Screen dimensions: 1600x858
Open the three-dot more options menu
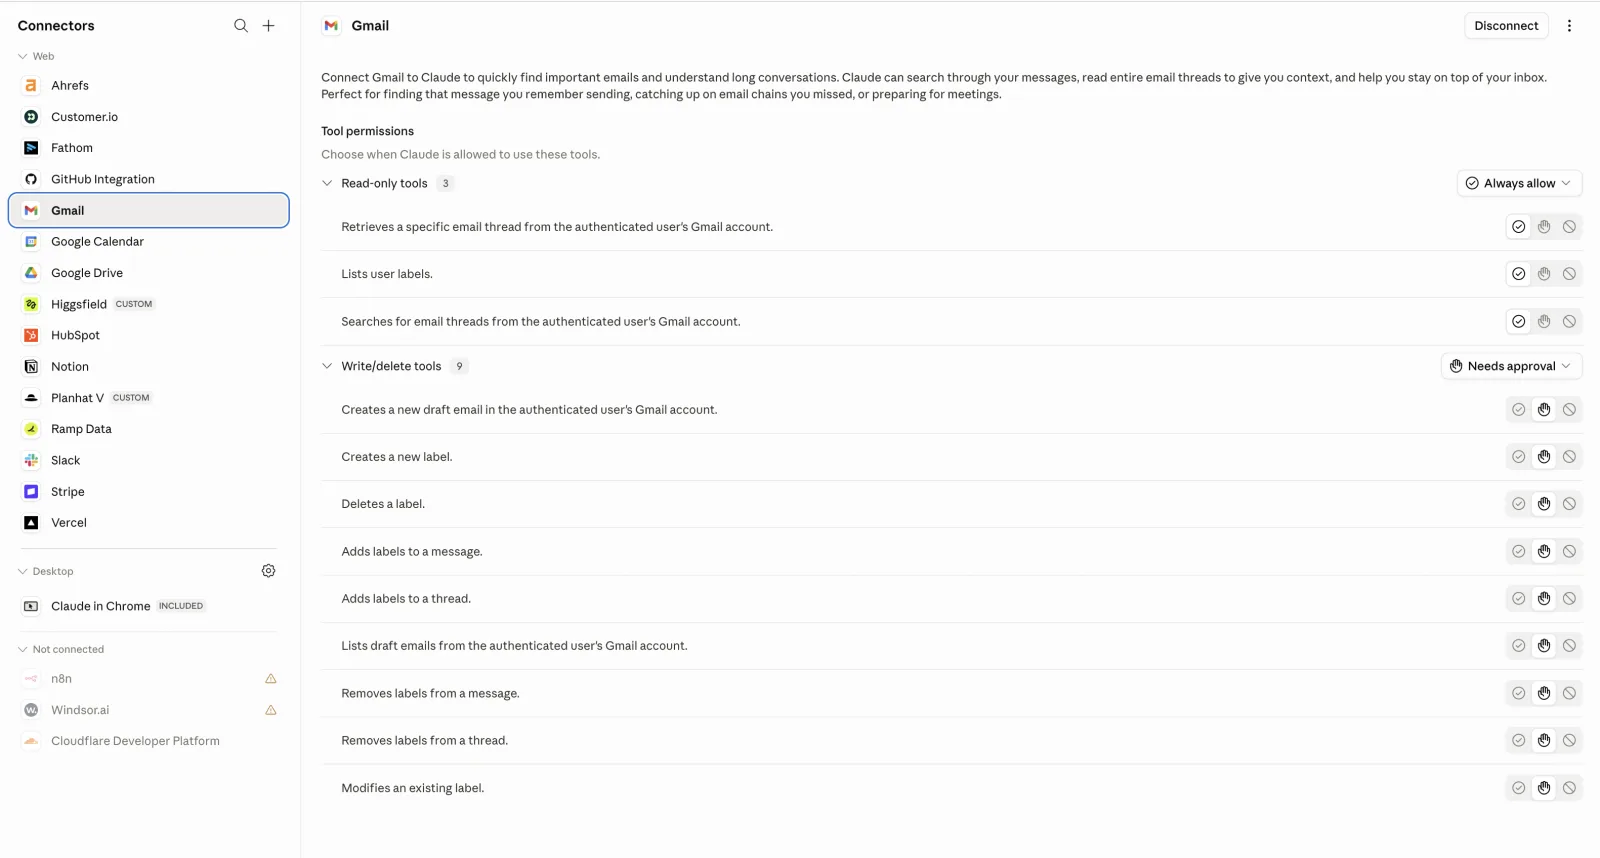click(1569, 26)
